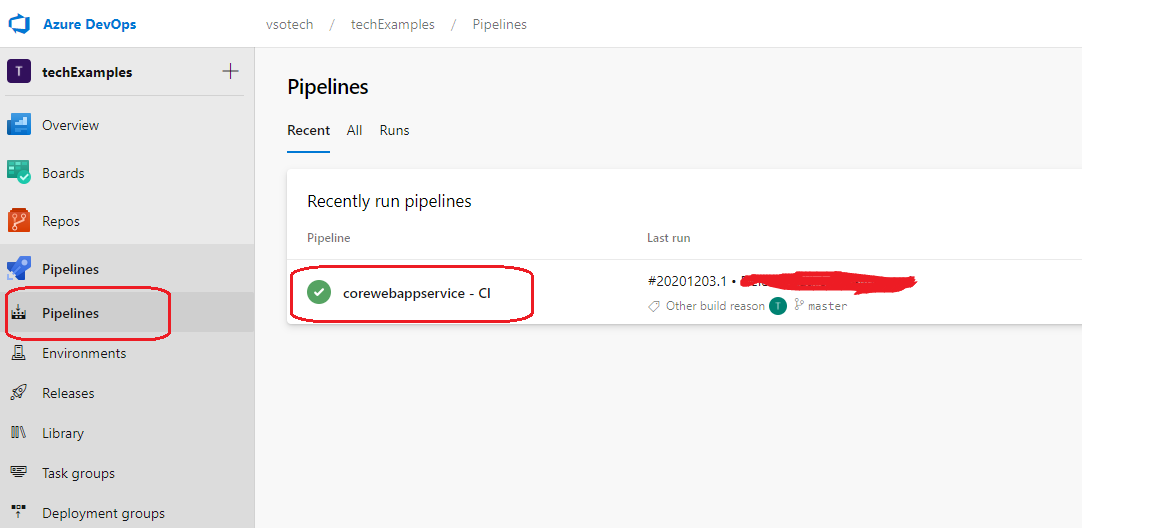
Task: Select the Environments sidebar icon
Action: (18, 352)
